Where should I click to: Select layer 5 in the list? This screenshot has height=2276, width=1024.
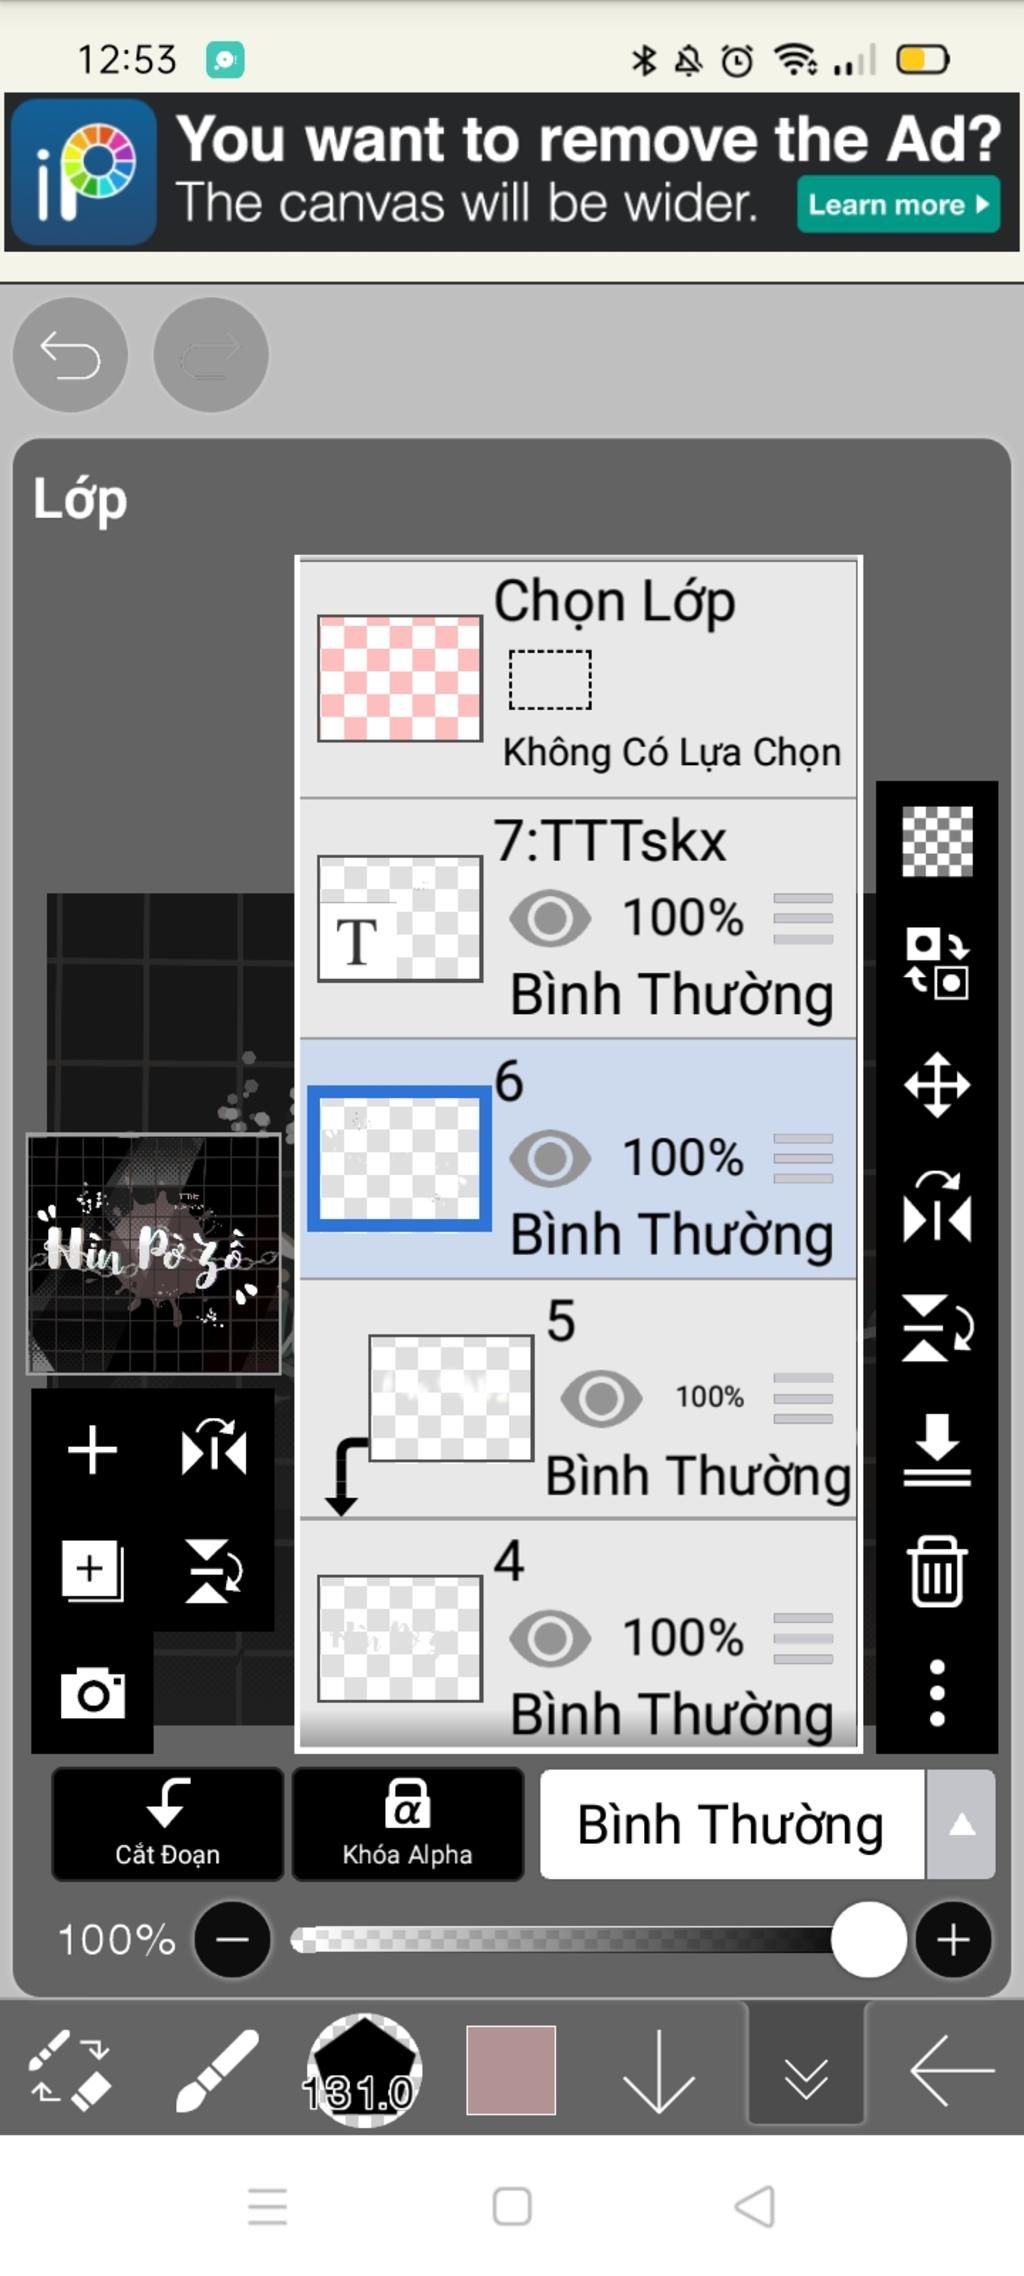click(578, 1399)
